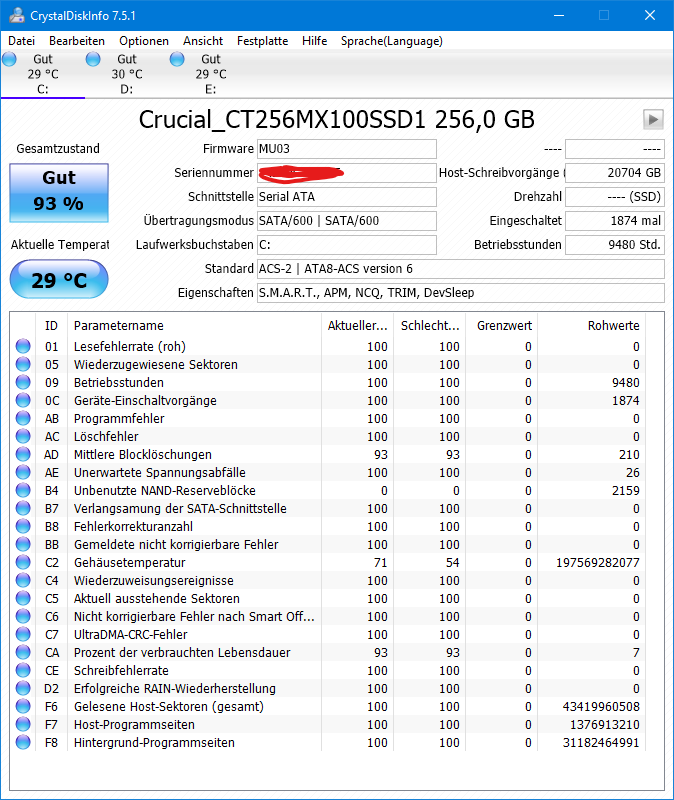The height and width of the screenshot is (800, 674).
Task: Close the CrystalDiskInfo window
Action: click(x=650, y=15)
